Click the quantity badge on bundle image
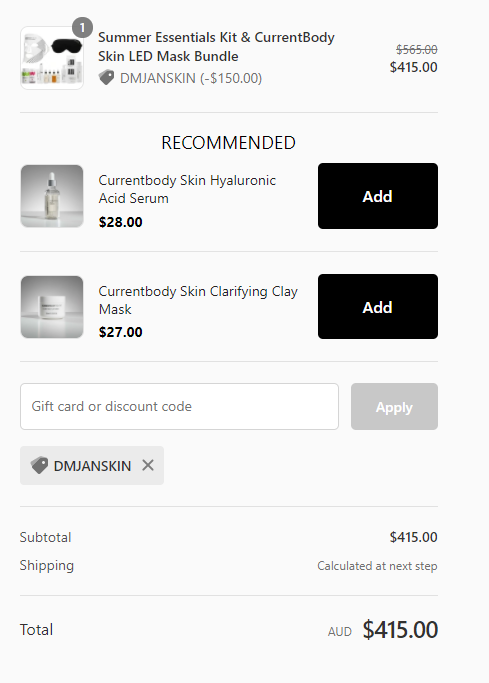 click(x=82, y=28)
